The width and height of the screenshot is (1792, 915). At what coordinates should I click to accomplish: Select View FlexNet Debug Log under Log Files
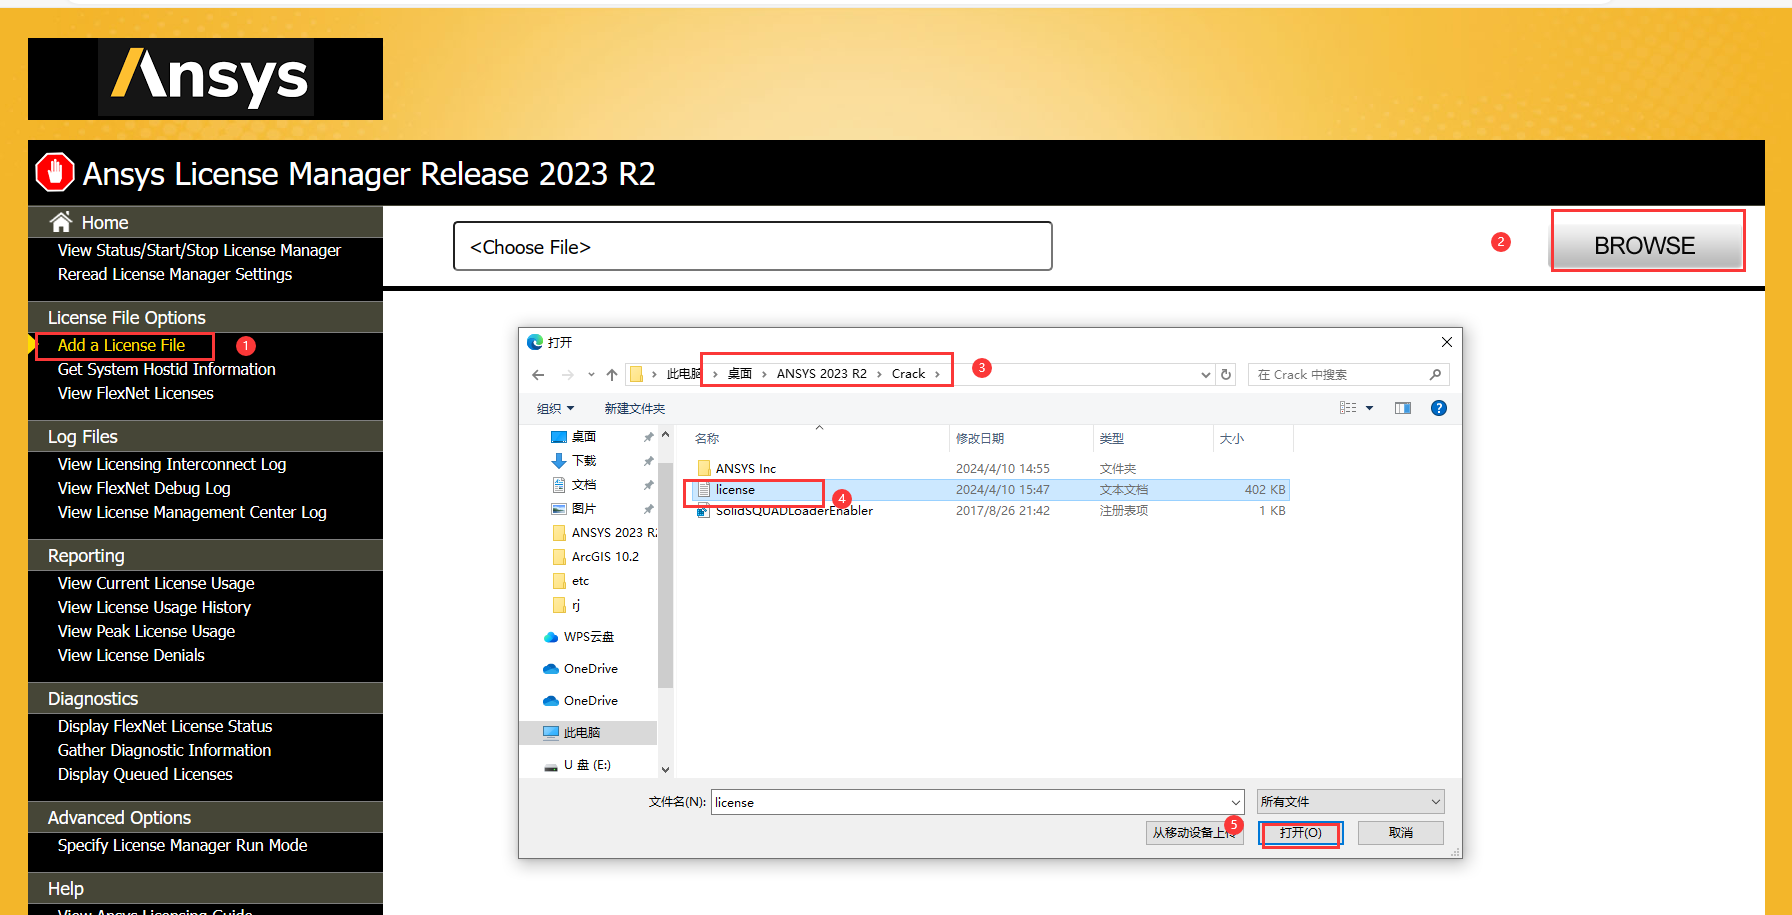click(x=143, y=488)
